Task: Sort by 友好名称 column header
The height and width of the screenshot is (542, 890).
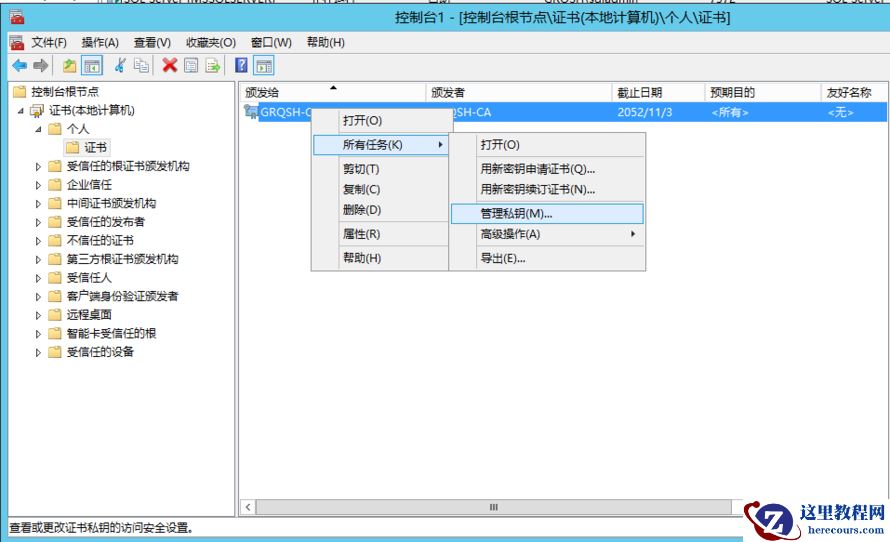Action: (x=854, y=93)
